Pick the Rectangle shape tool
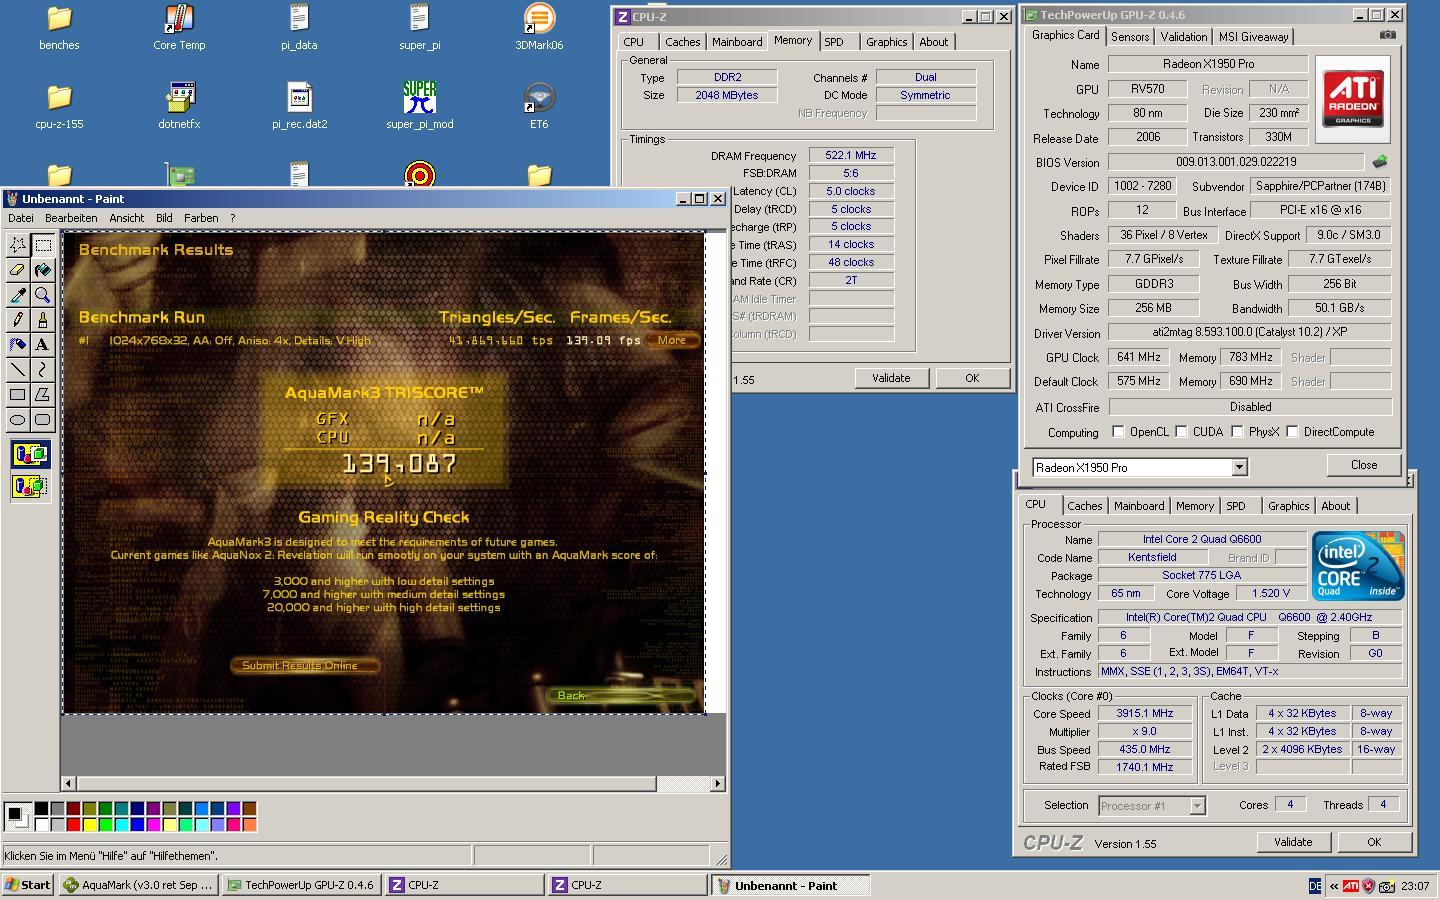This screenshot has height=900, width=1440. coord(18,395)
